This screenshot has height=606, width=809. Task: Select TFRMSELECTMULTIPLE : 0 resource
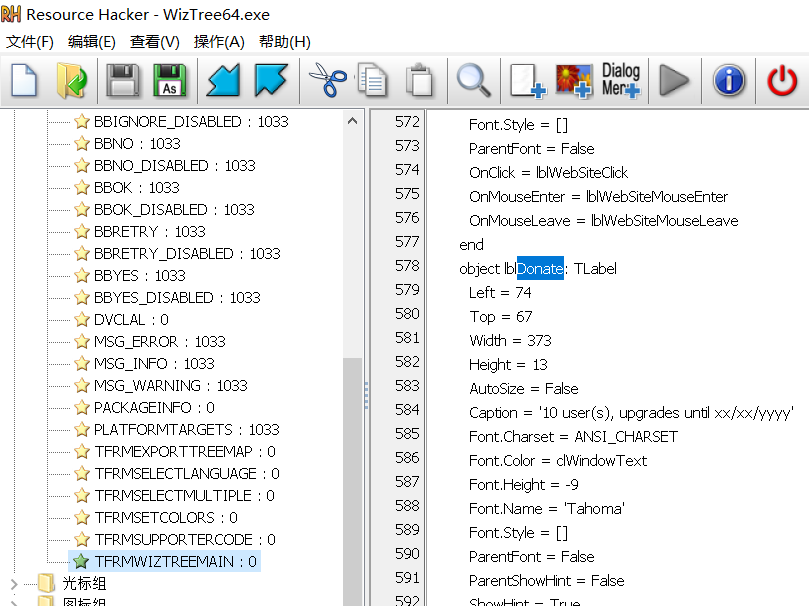click(x=184, y=496)
